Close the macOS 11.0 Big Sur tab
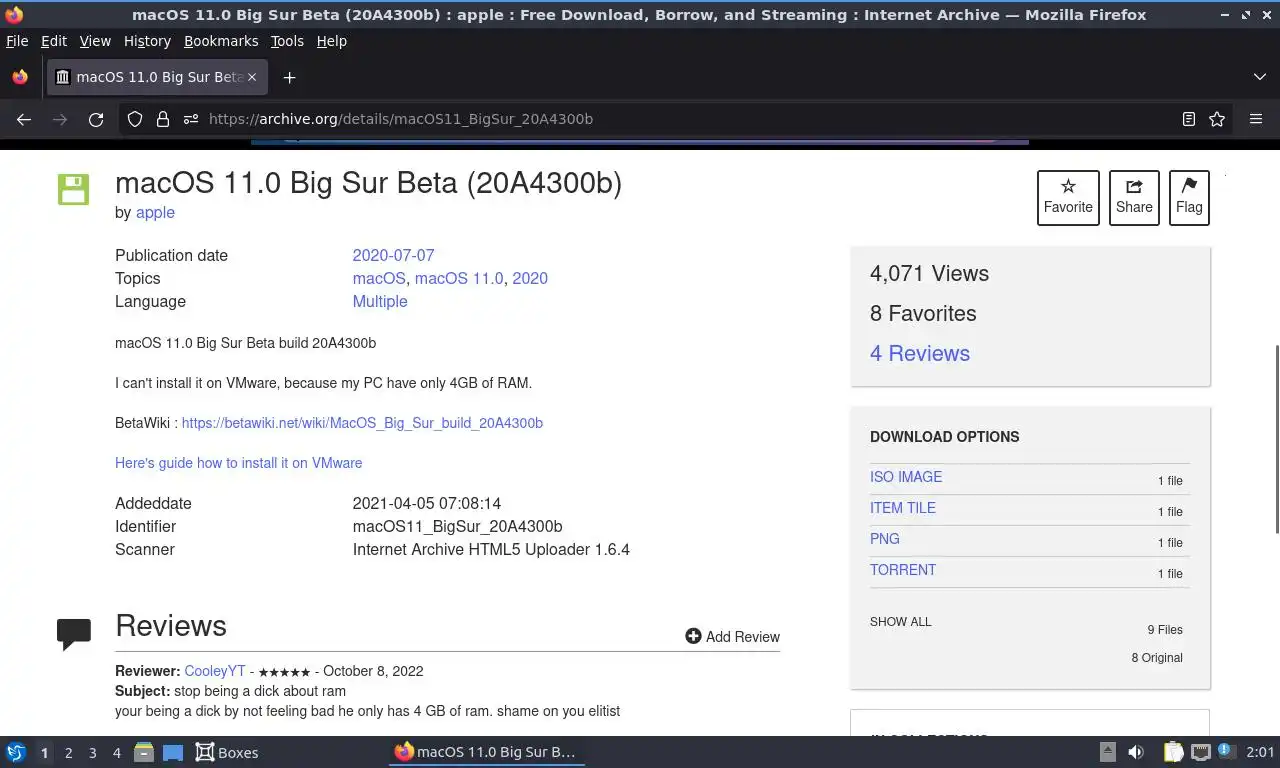The height and width of the screenshot is (768, 1280). 252,77
